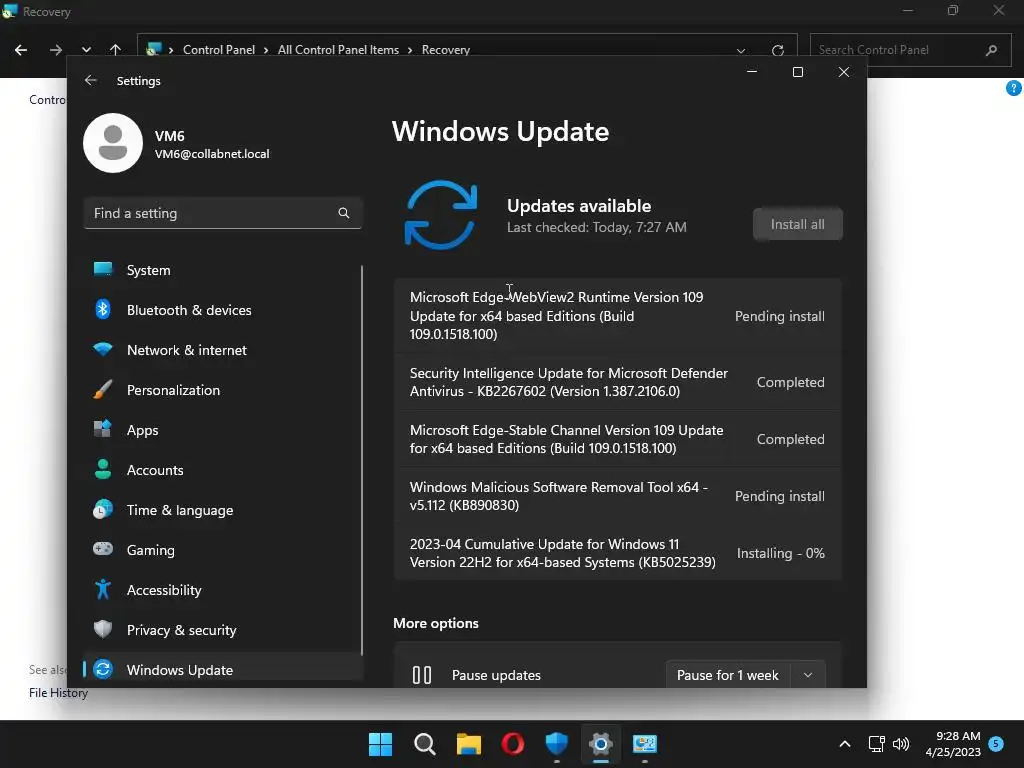Open Time & language settings
This screenshot has height=768, width=1024.
(x=222, y=510)
